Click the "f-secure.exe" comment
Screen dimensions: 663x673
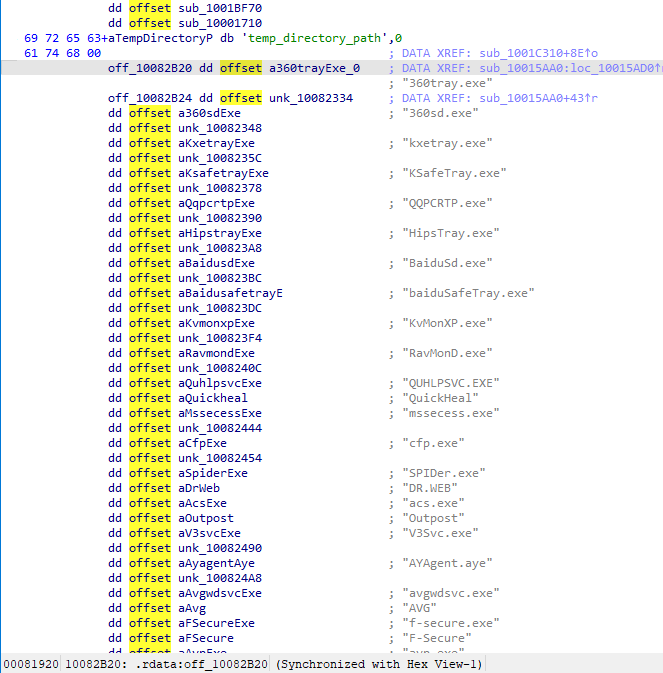[x=451, y=624]
